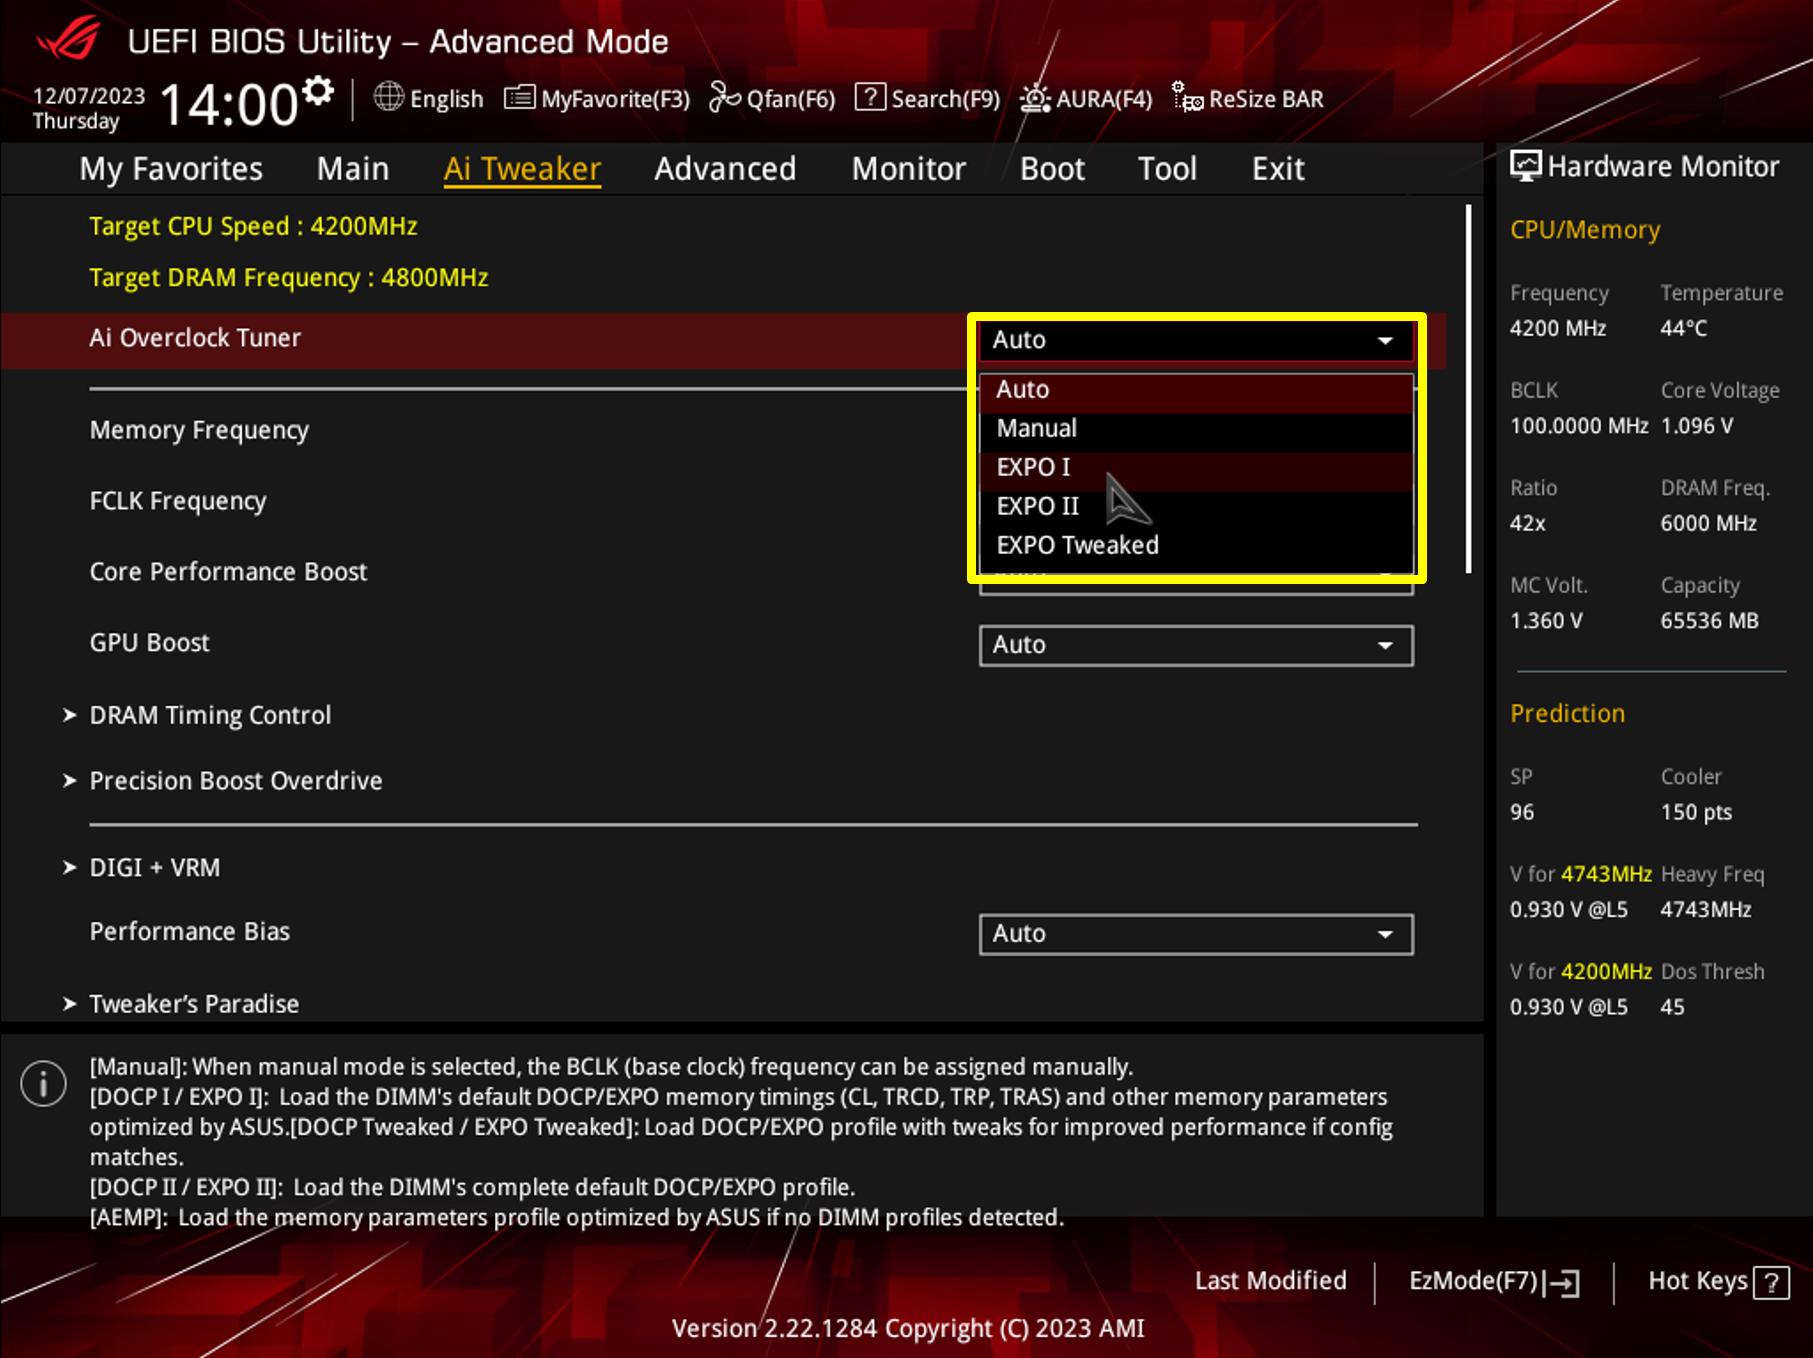Screen dimensions: 1813x1358
Task: Select Manual in the Ai Overclock list
Action: tap(1036, 428)
